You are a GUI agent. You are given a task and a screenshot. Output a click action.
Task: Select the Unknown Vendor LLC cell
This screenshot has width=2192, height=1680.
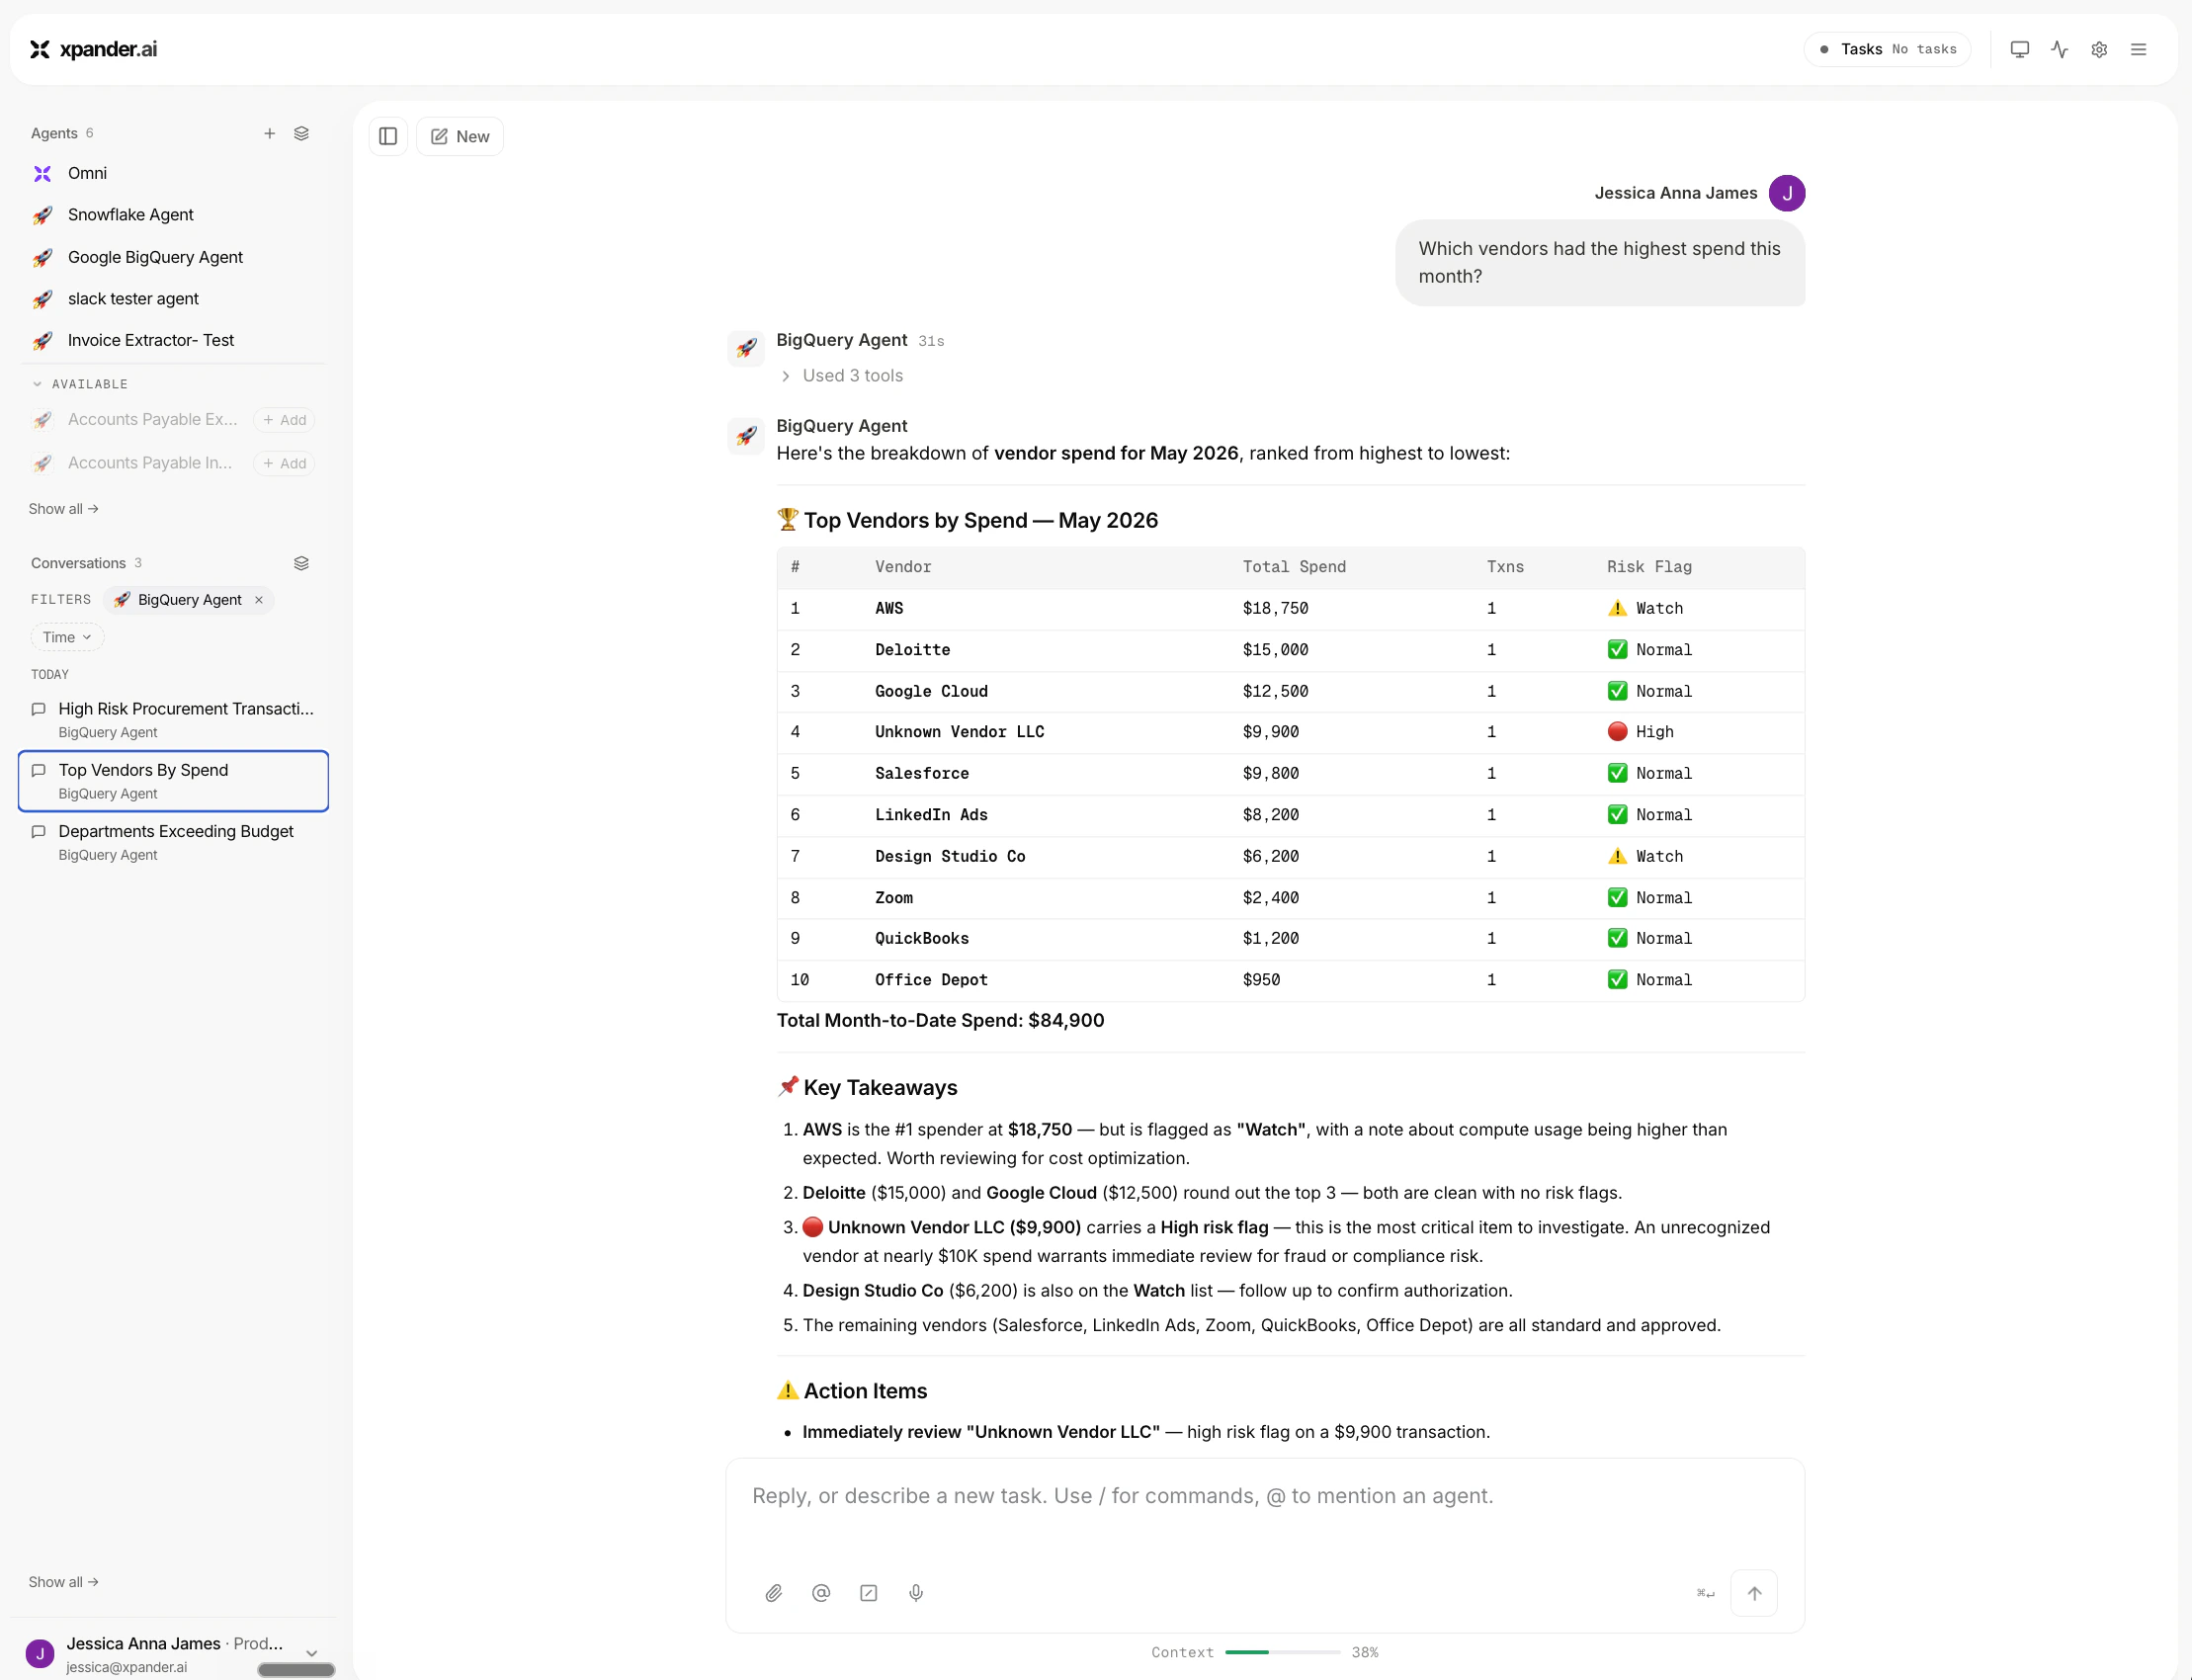(959, 732)
